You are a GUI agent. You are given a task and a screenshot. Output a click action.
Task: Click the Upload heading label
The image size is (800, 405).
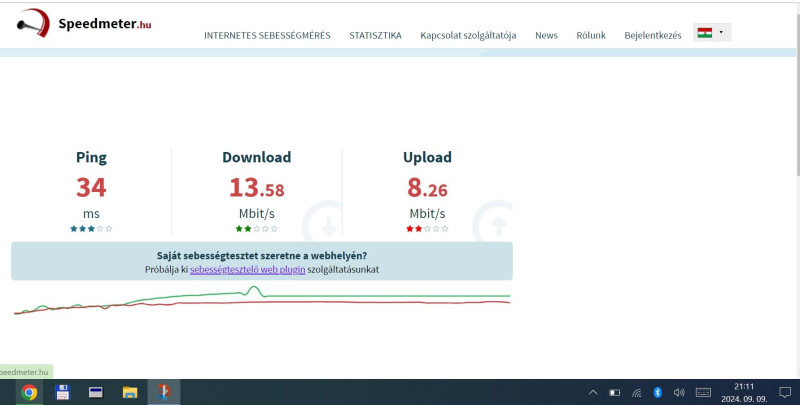point(427,157)
